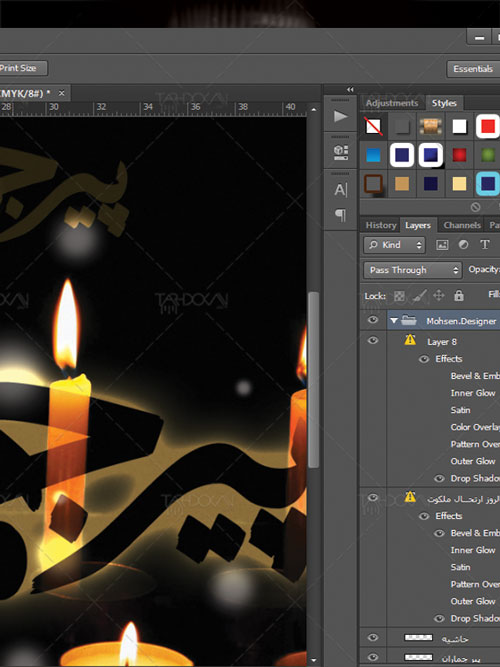Screen dimensions: 500x667
Task: Apply the Default no-style swatch
Action: (x=374, y=126)
